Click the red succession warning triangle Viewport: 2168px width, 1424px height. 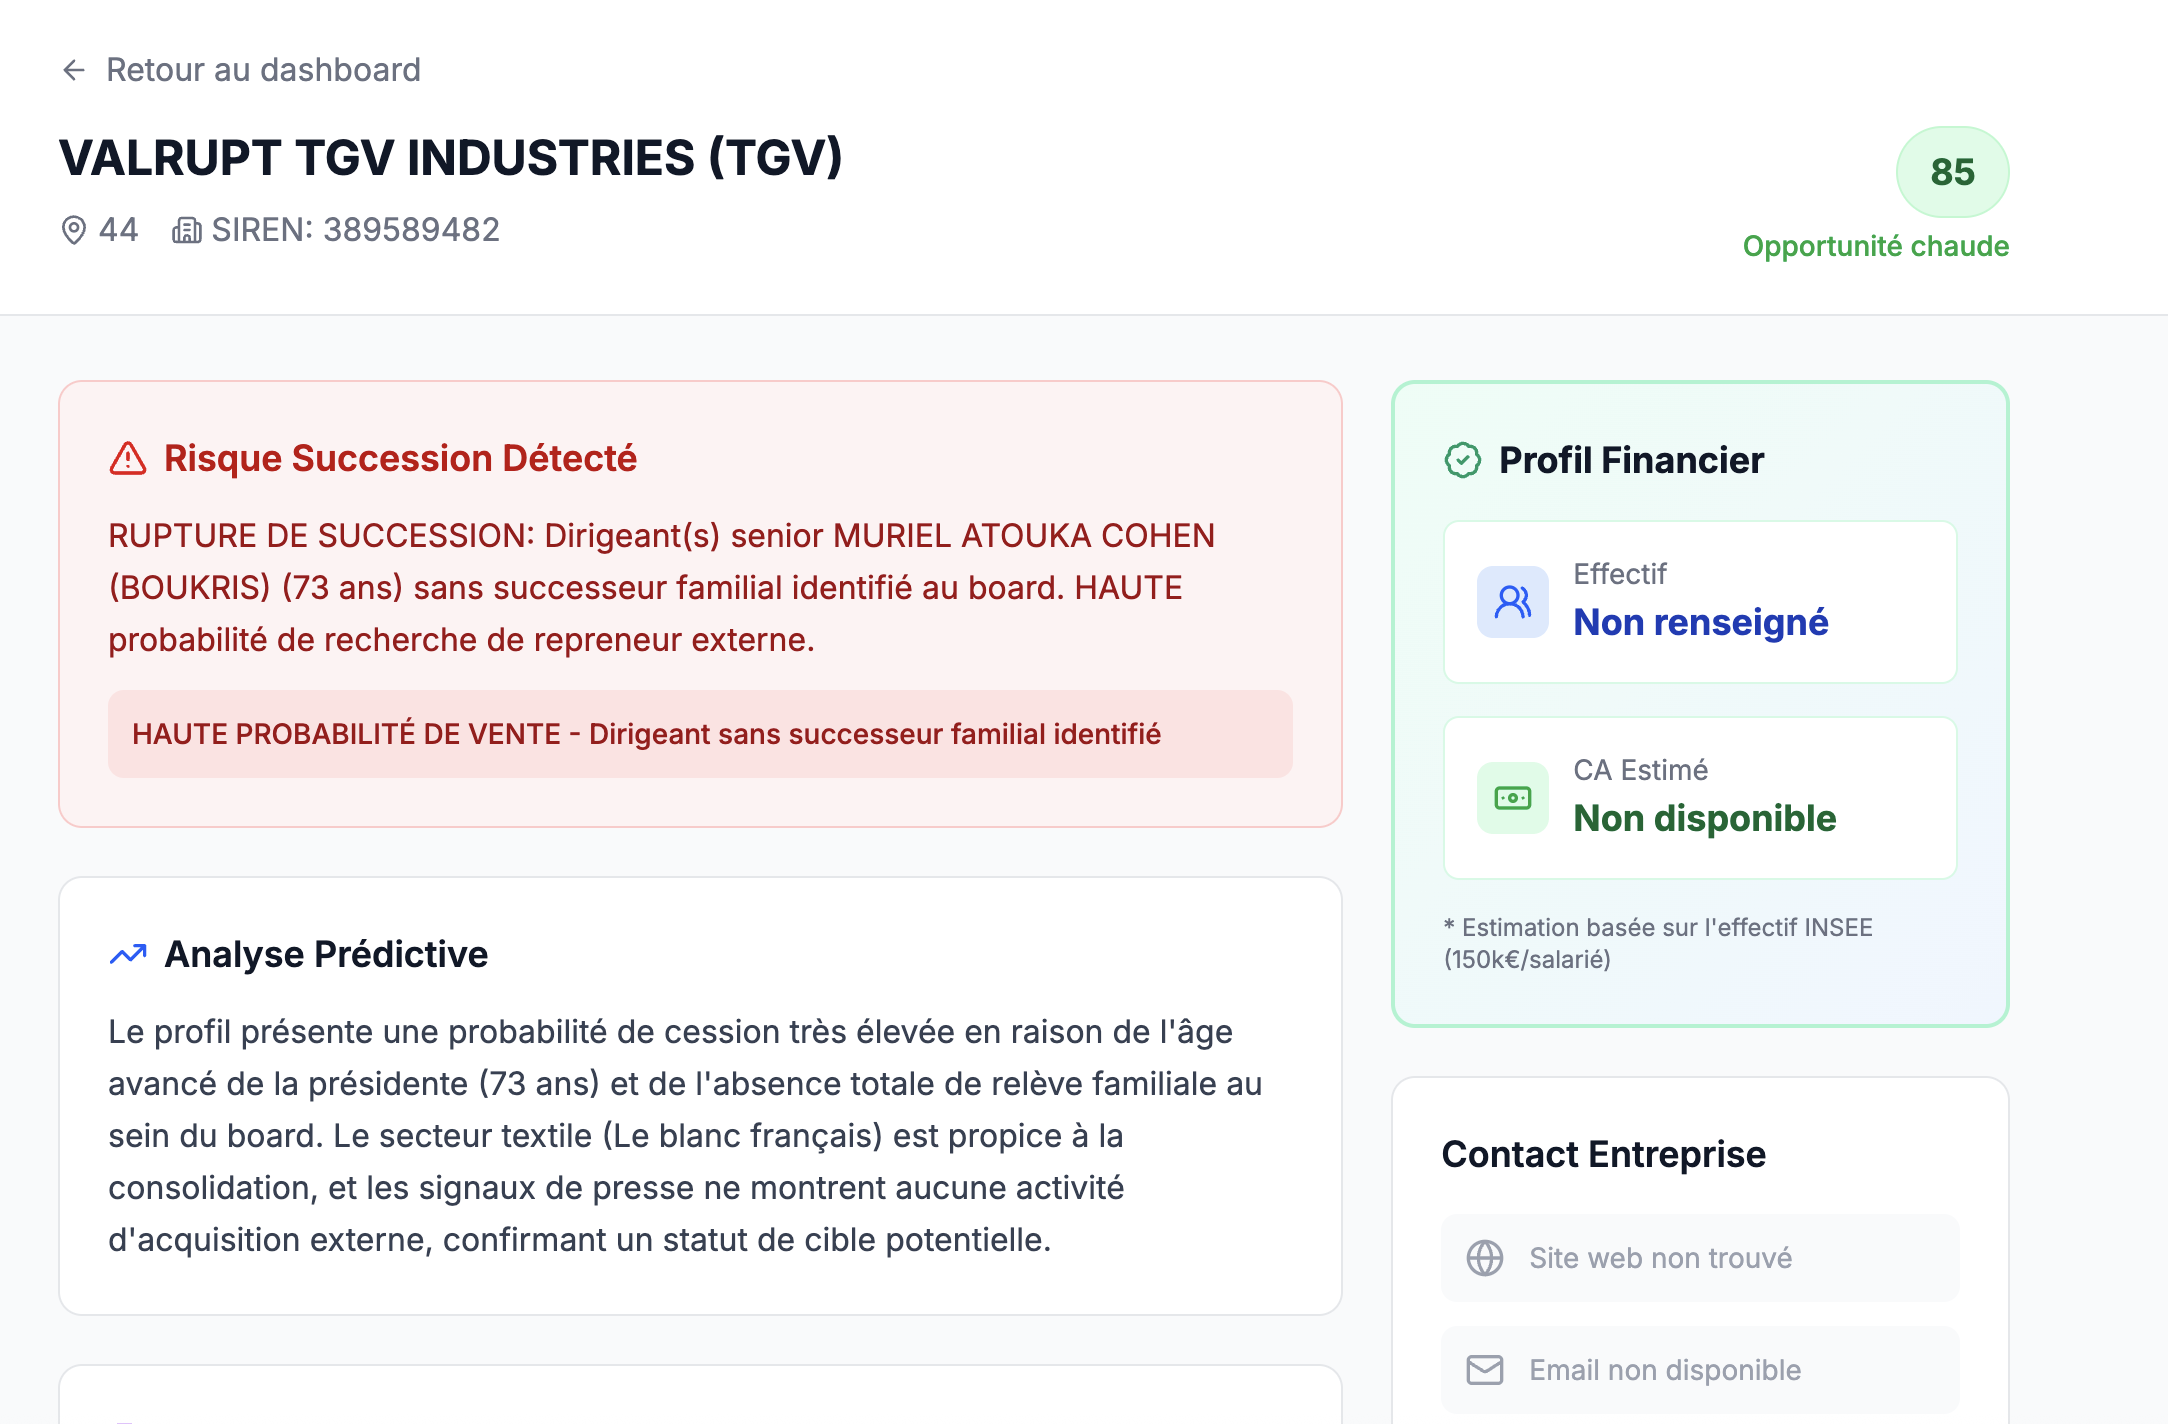tap(128, 459)
